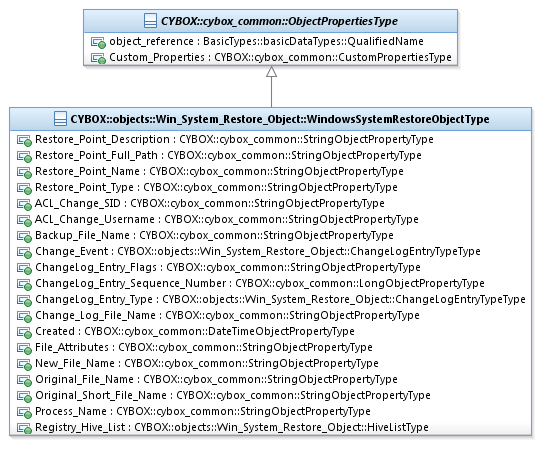Viewport: 546px width, 450px height.
Task: Click the ACL_Change_SID property icon
Action: coord(24,204)
